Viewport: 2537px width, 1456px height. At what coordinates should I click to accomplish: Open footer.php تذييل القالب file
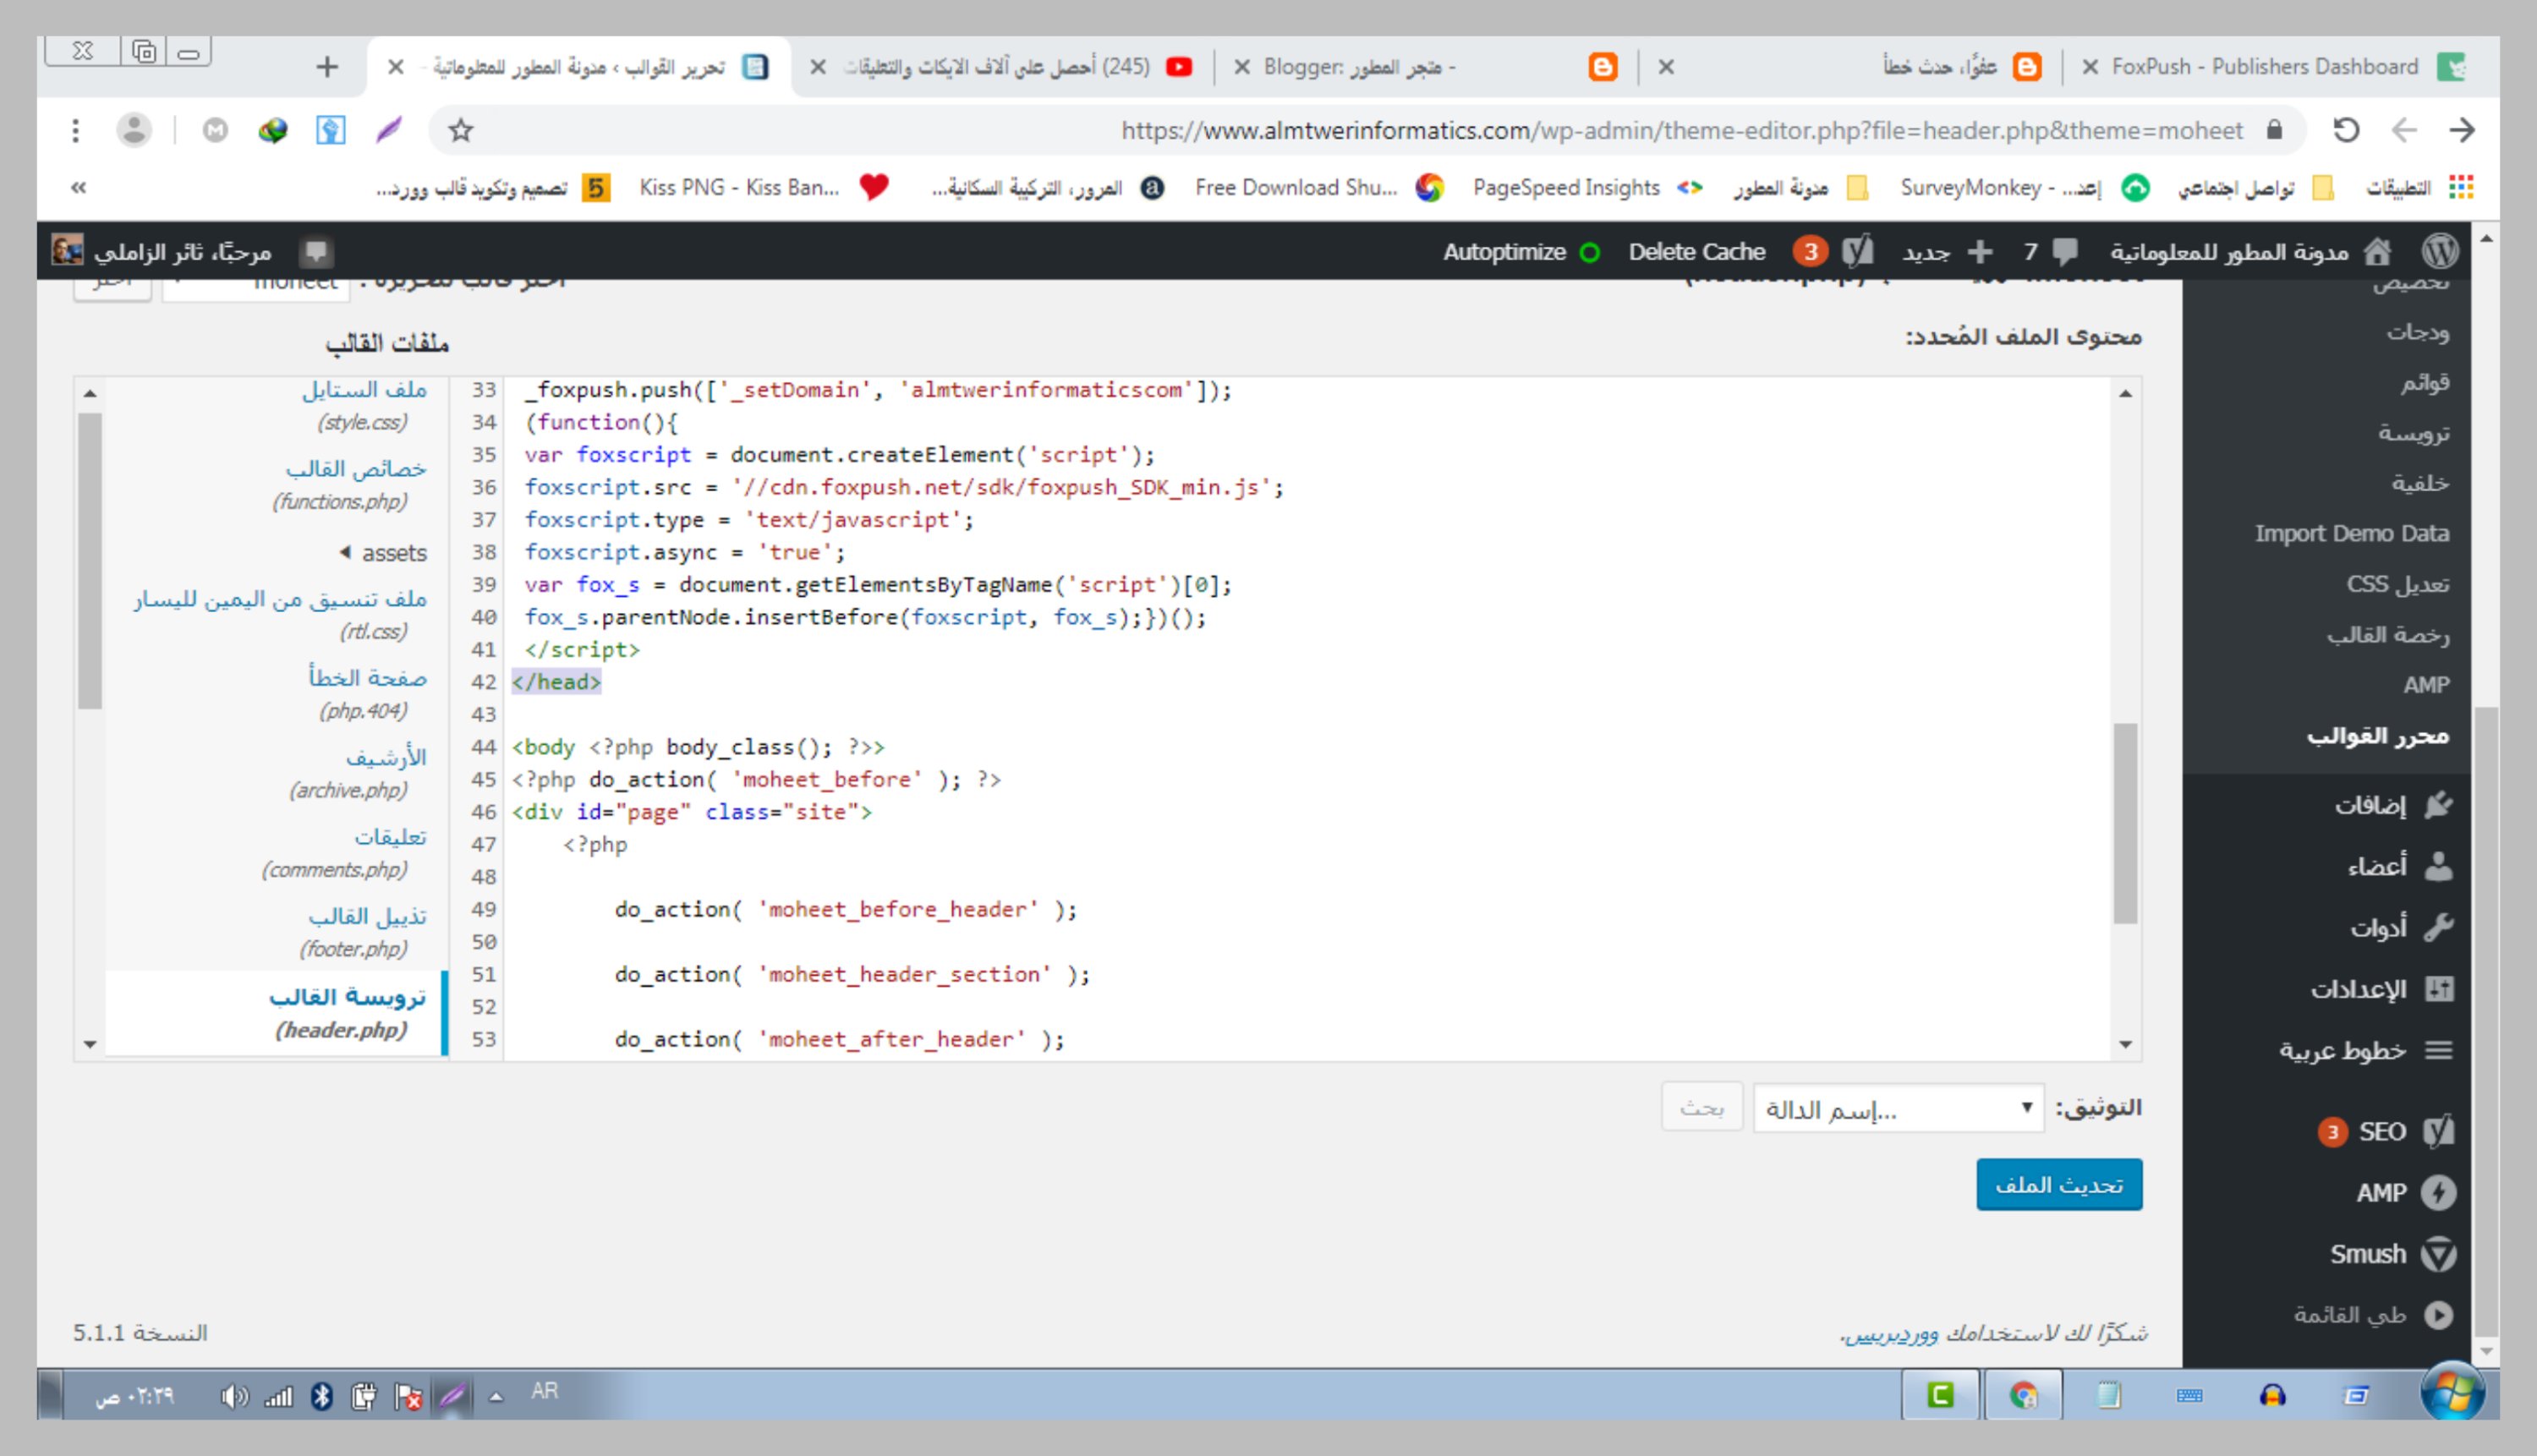point(361,932)
